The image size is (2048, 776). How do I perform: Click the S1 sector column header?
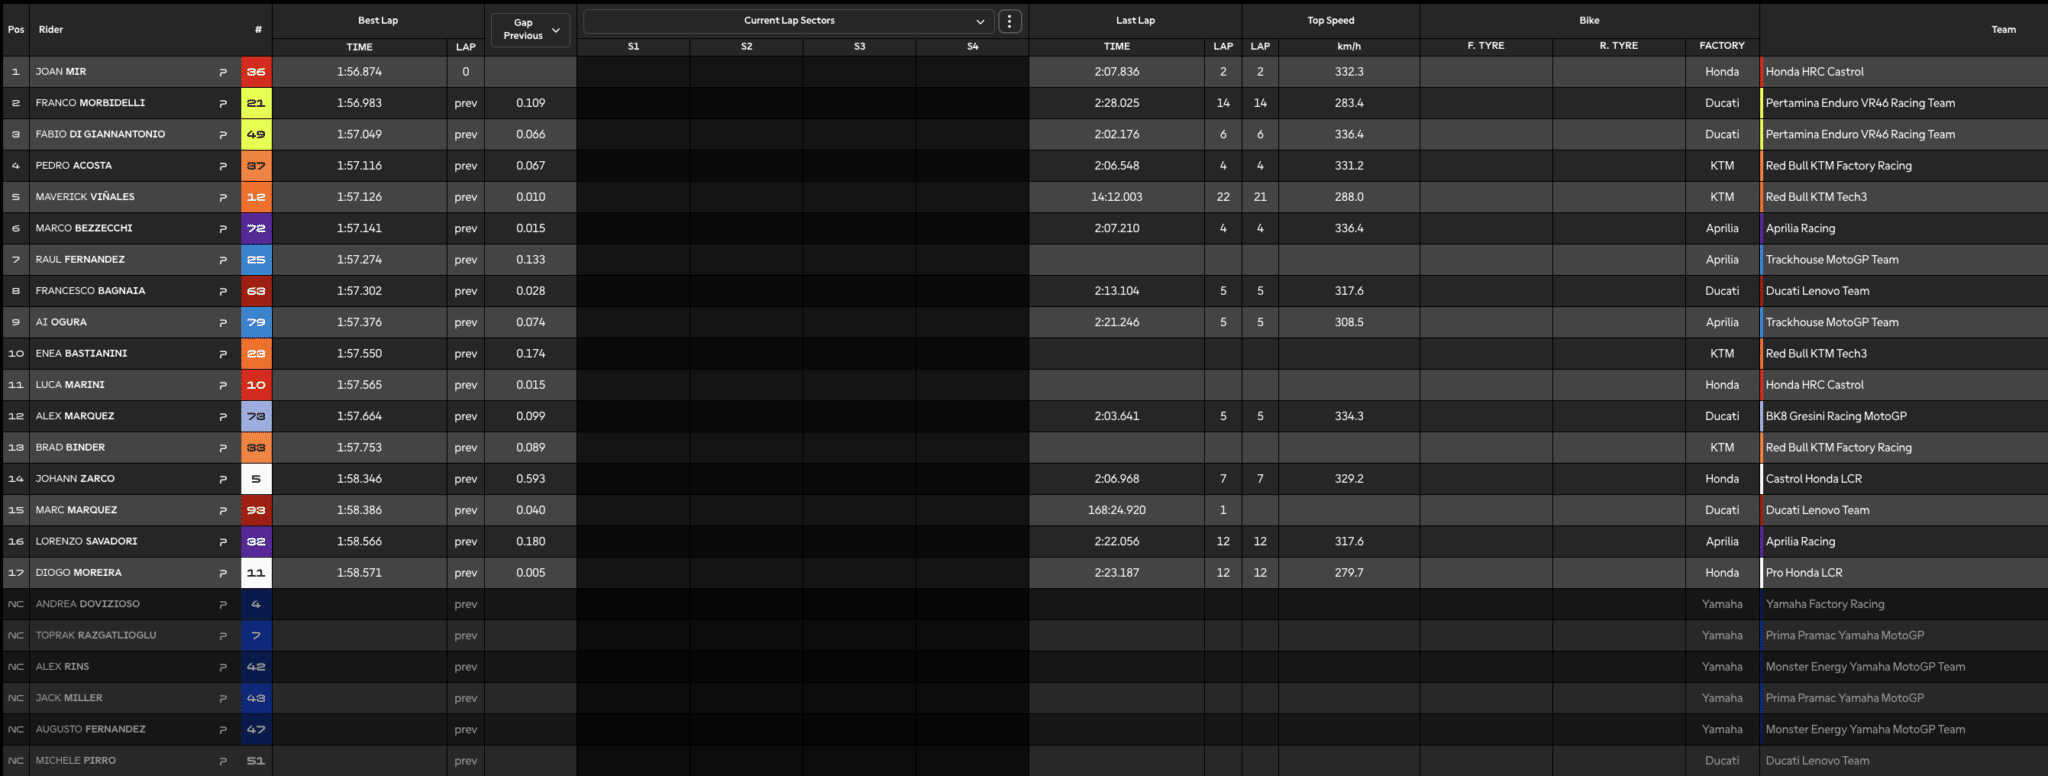(x=633, y=47)
